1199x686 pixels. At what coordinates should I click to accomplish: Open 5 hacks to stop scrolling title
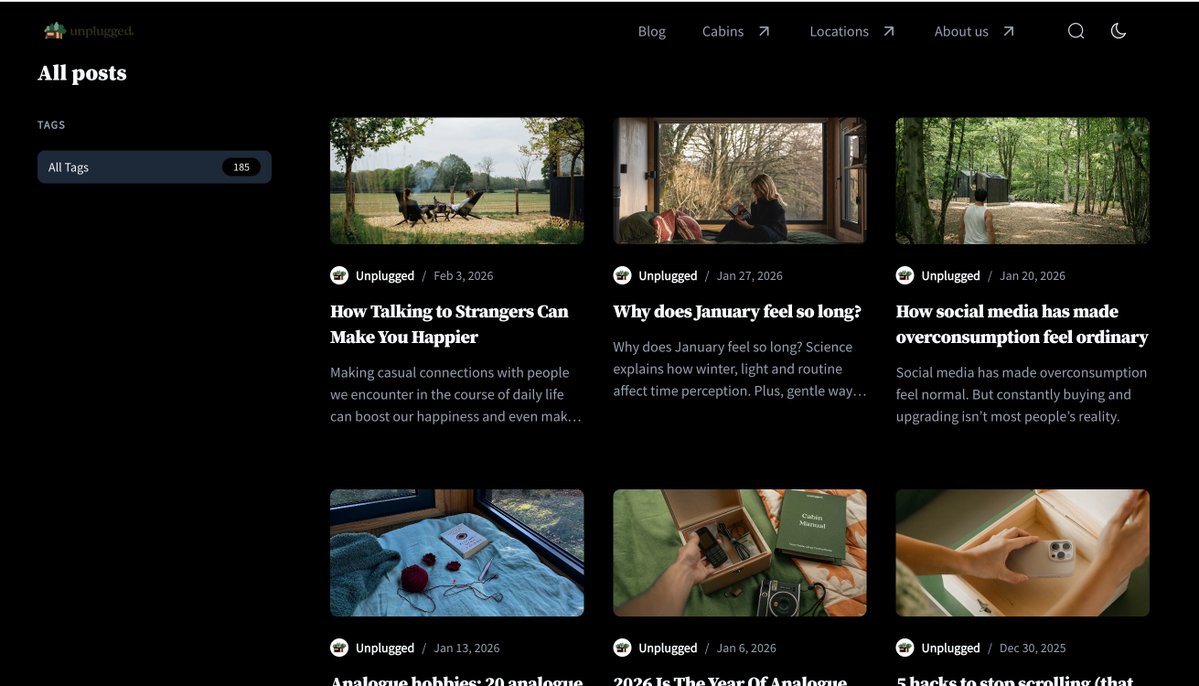coord(1015,680)
